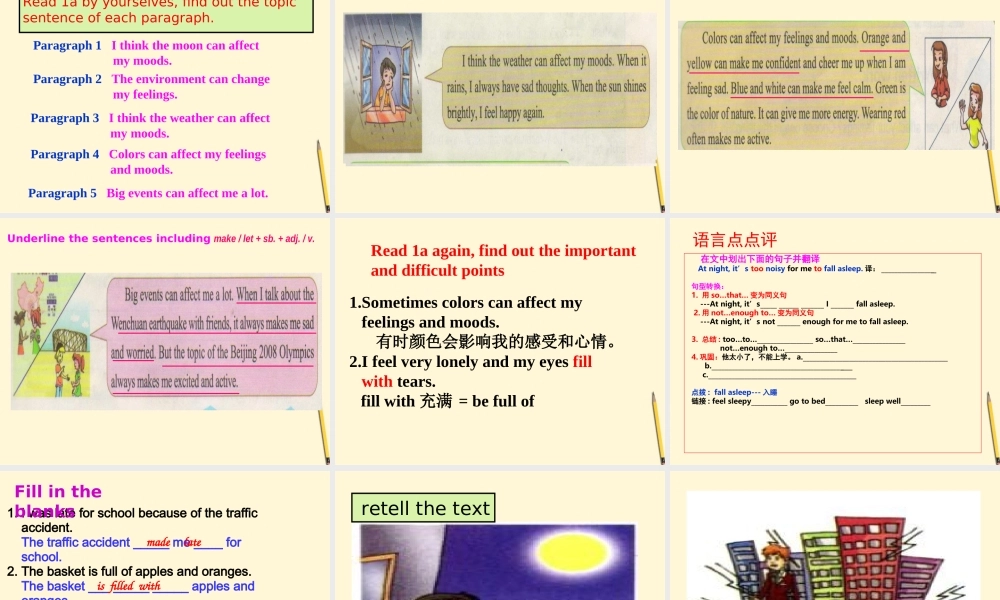Viewport: 1000px width, 600px height.
Task: Open the retell the text moon slide
Action: point(500,536)
